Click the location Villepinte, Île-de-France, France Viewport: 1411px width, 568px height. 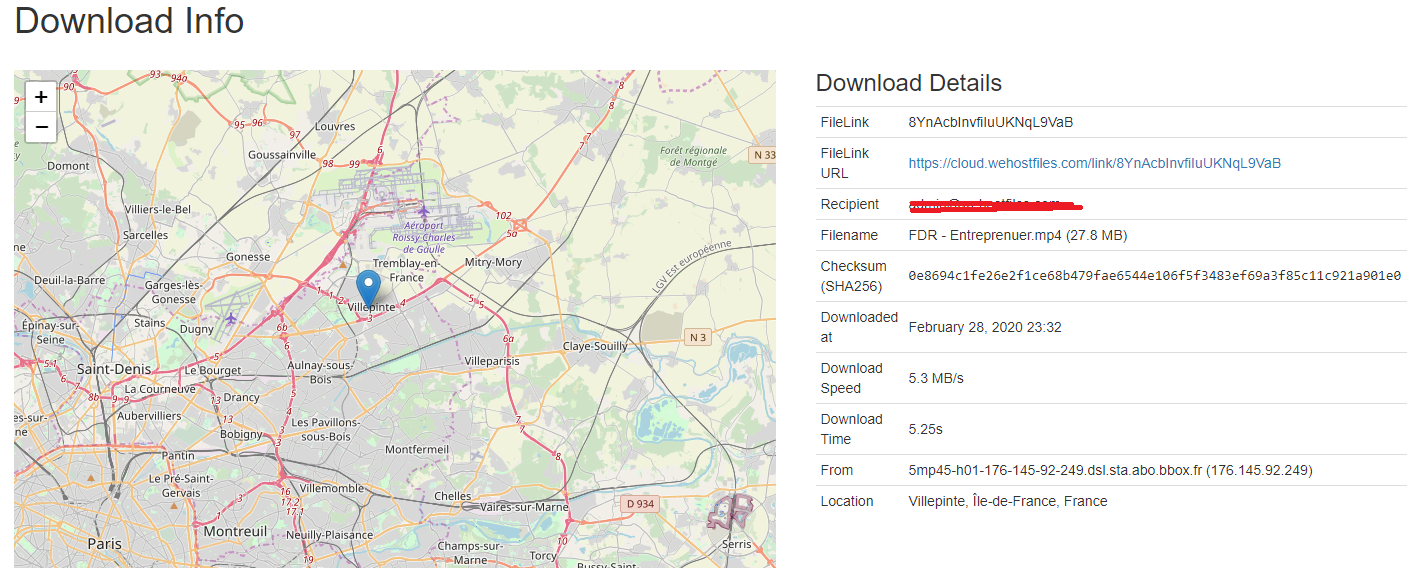coord(1007,501)
